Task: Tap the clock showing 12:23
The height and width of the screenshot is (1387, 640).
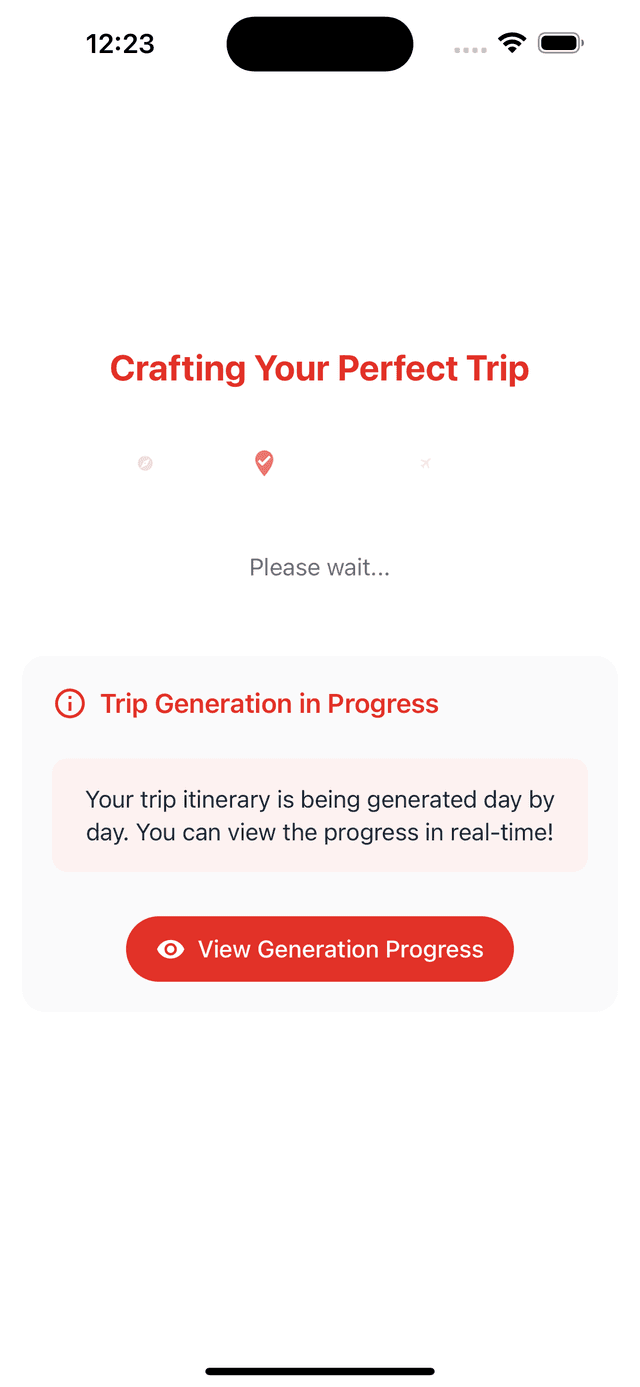Action: pos(121,43)
